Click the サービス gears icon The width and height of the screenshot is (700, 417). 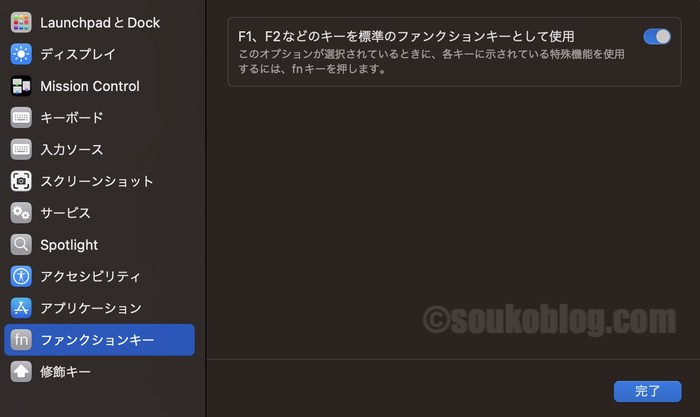coord(21,213)
